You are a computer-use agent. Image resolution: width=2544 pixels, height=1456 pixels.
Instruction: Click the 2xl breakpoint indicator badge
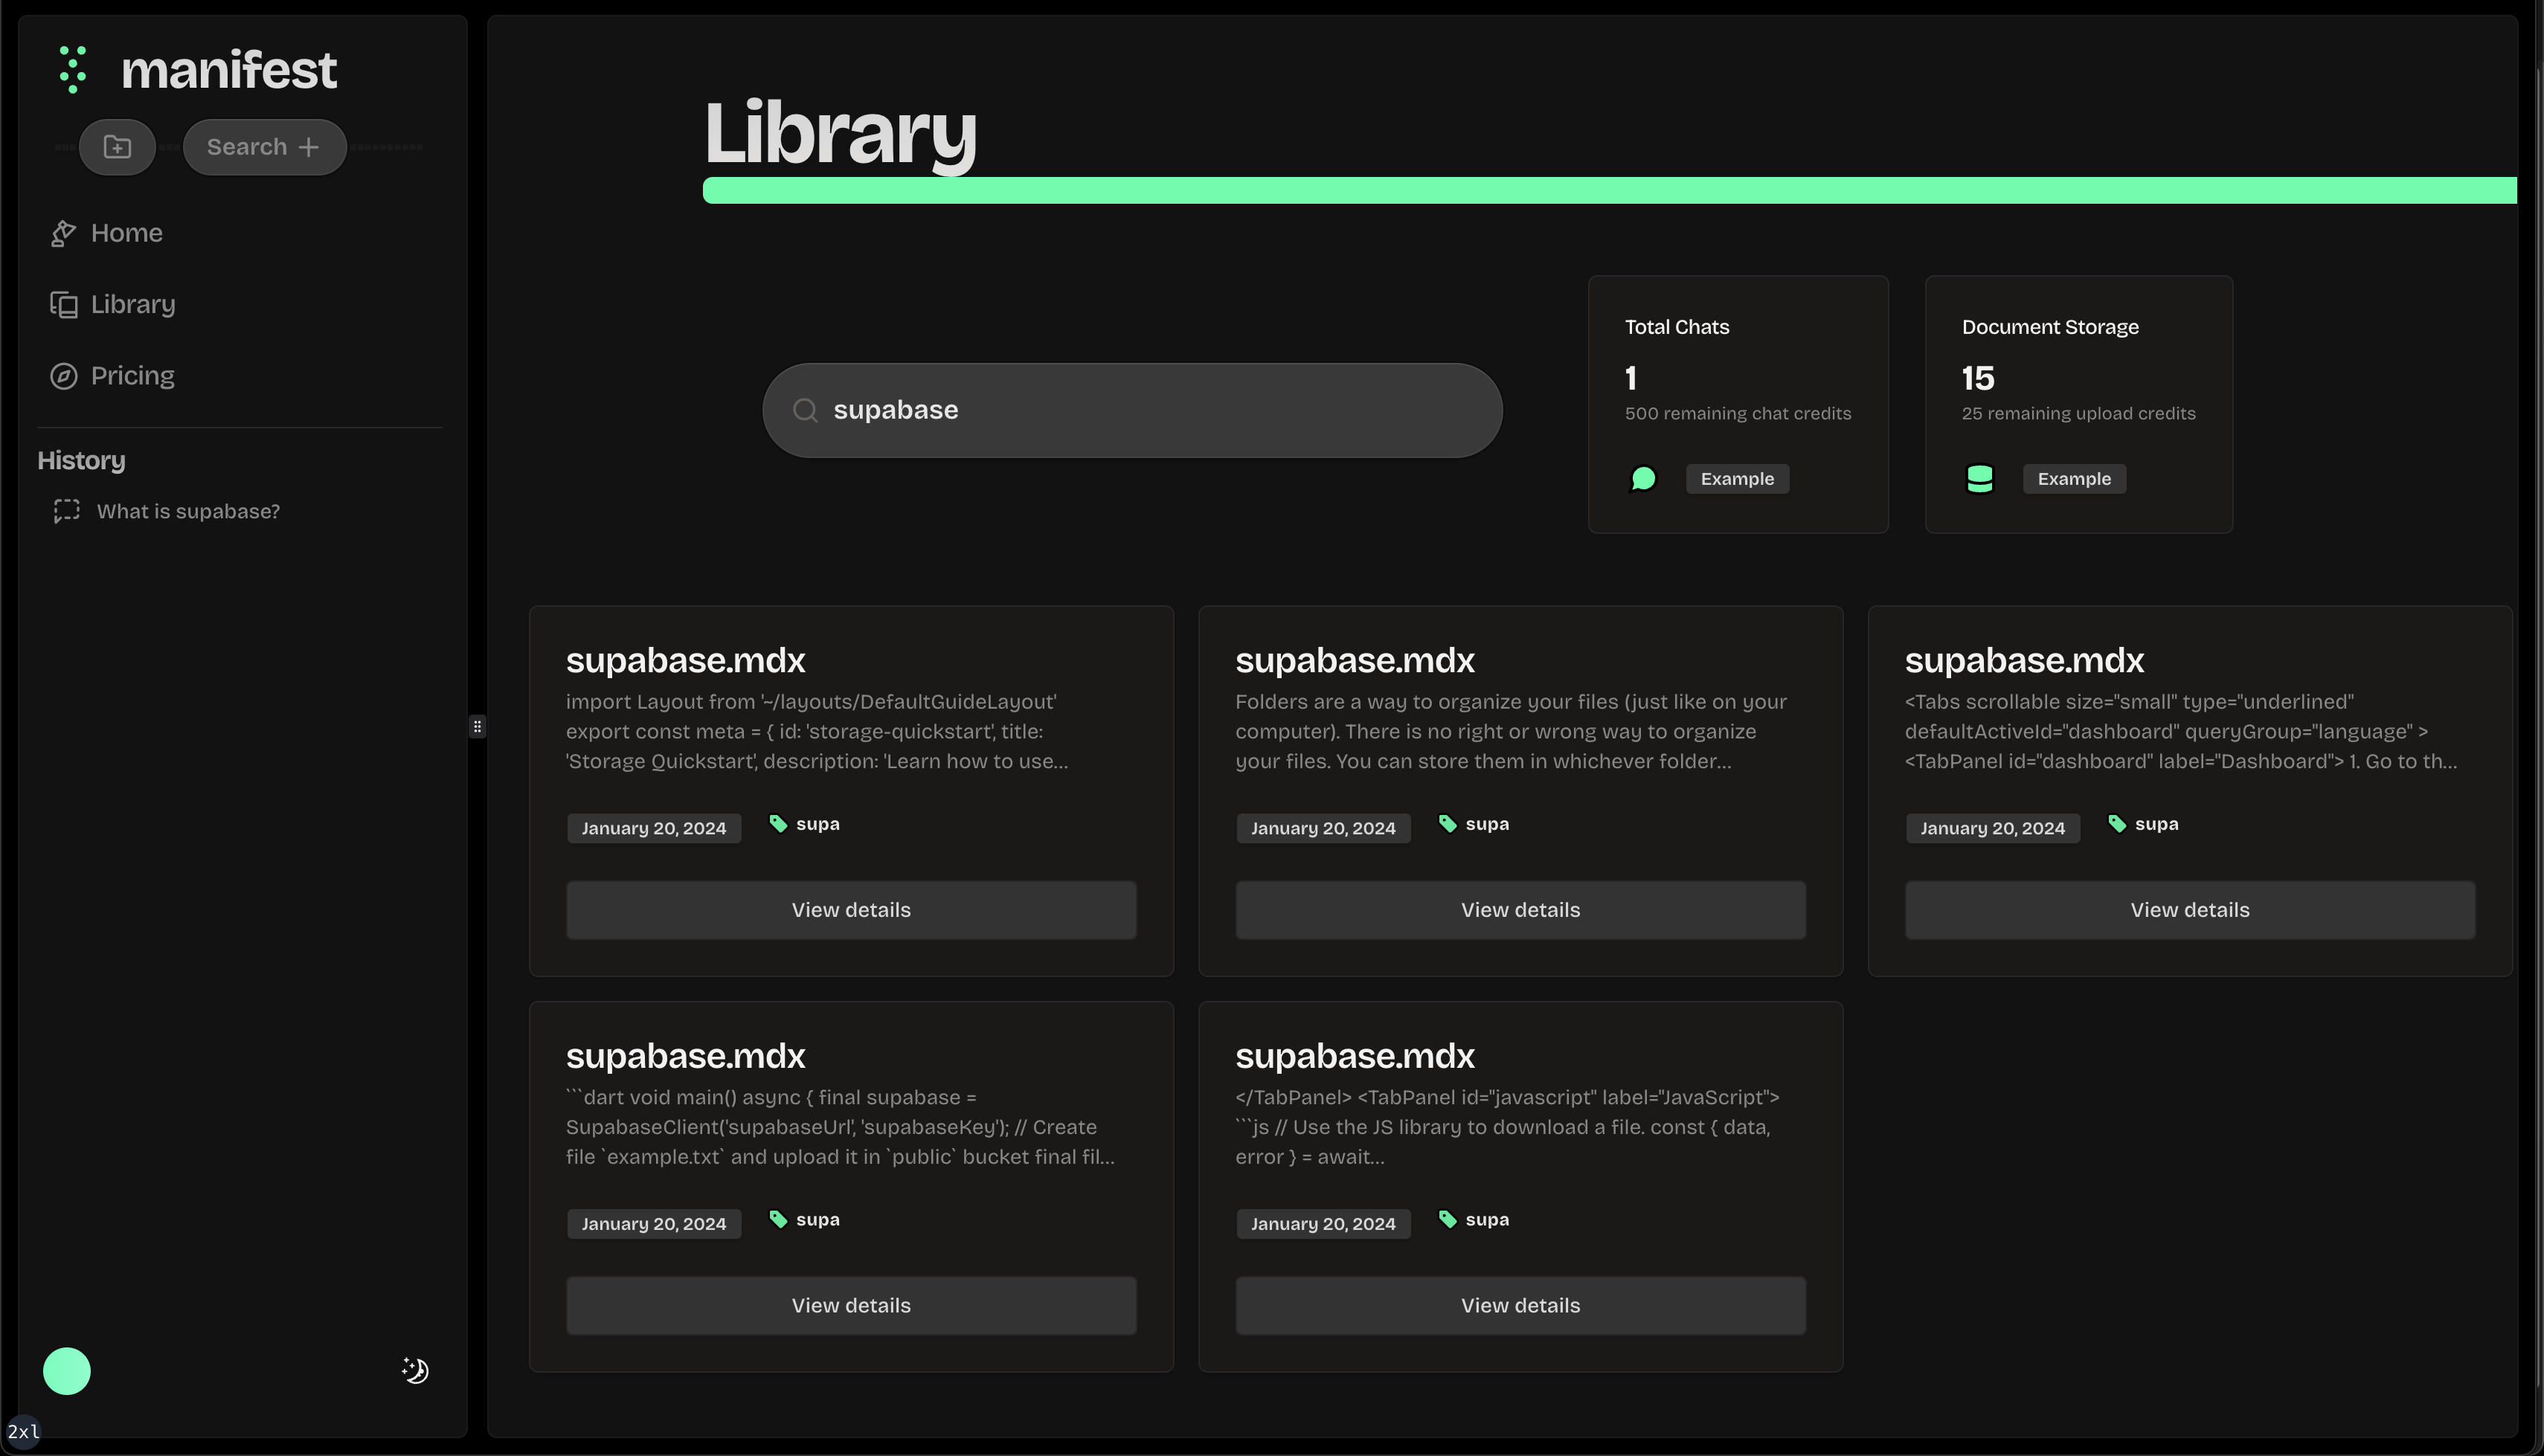click(x=23, y=1431)
